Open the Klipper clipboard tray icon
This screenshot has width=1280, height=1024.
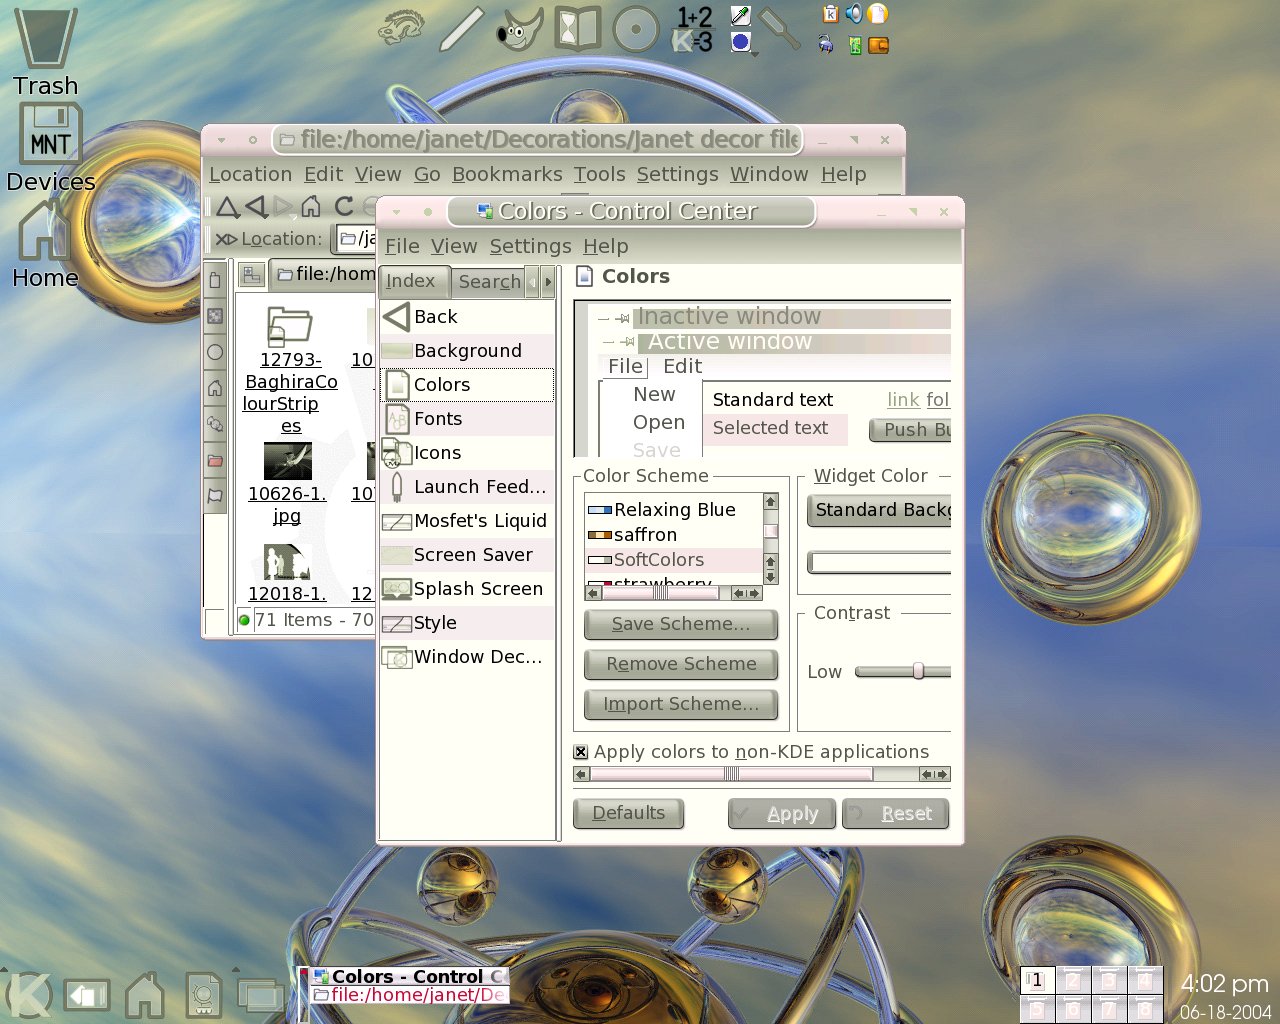pos(830,13)
